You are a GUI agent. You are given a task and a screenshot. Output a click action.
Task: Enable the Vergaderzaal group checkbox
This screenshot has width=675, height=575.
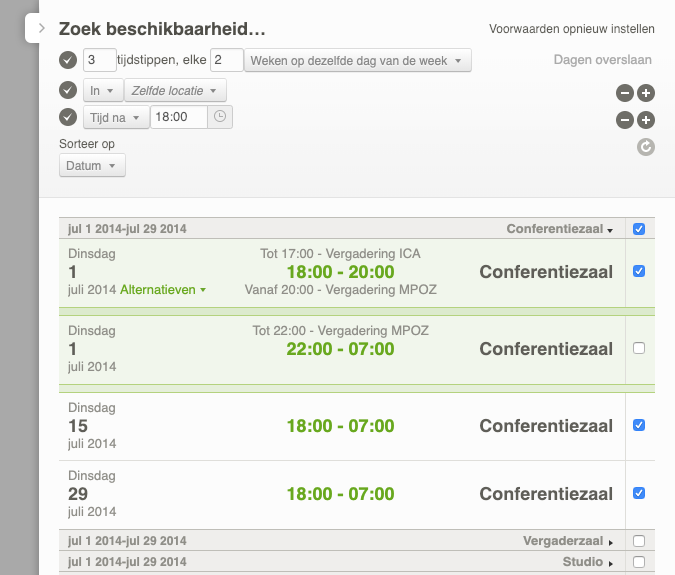[x=639, y=541]
